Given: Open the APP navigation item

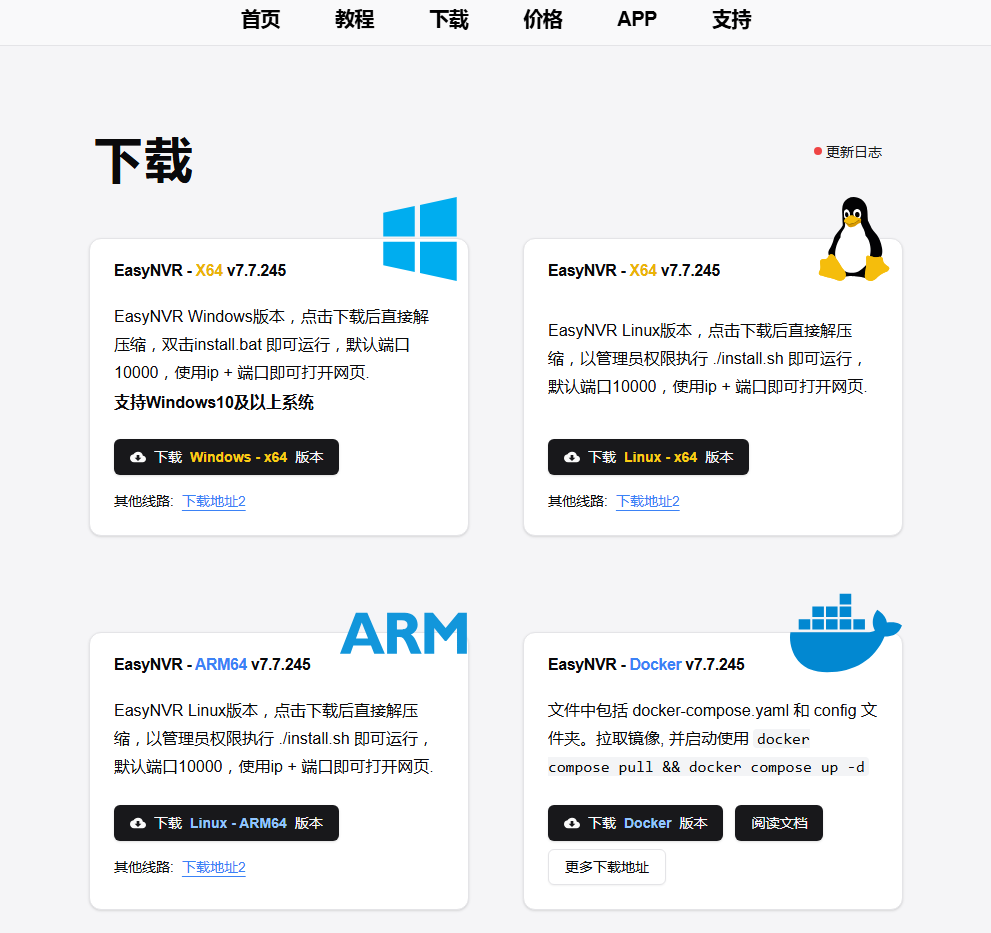Looking at the screenshot, I should 637,20.
